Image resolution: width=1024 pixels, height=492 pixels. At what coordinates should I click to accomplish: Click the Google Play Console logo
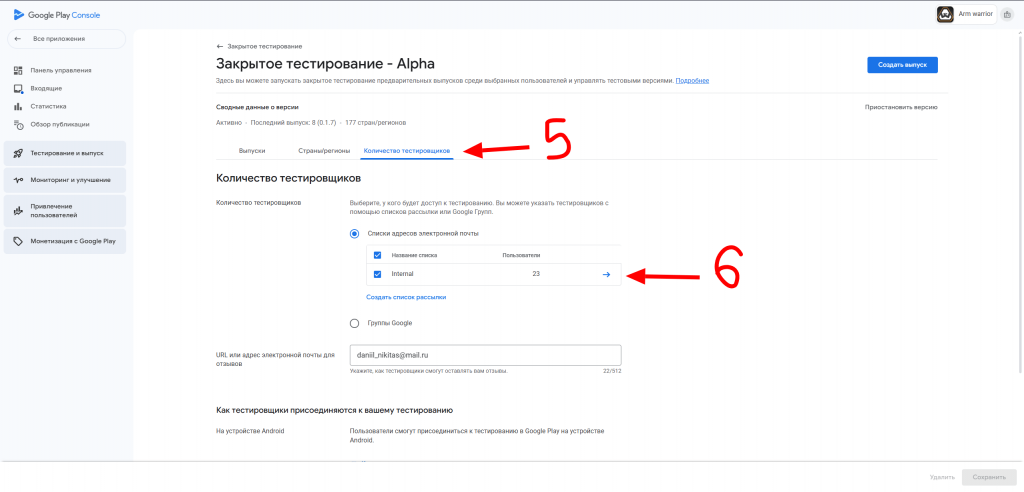[x=57, y=15]
